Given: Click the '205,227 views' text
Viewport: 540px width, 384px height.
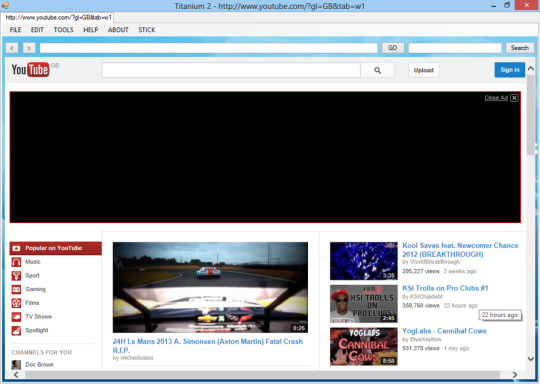Looking at the screenshot, I should tap(421, 271).
